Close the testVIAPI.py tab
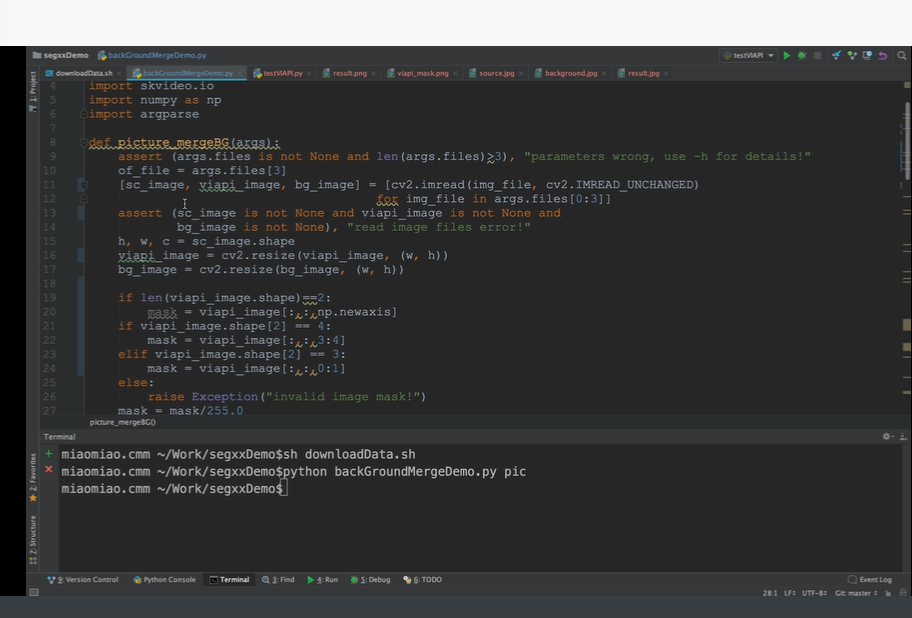Viewport: 912px width, 618px height. click(x=309, y=73)
